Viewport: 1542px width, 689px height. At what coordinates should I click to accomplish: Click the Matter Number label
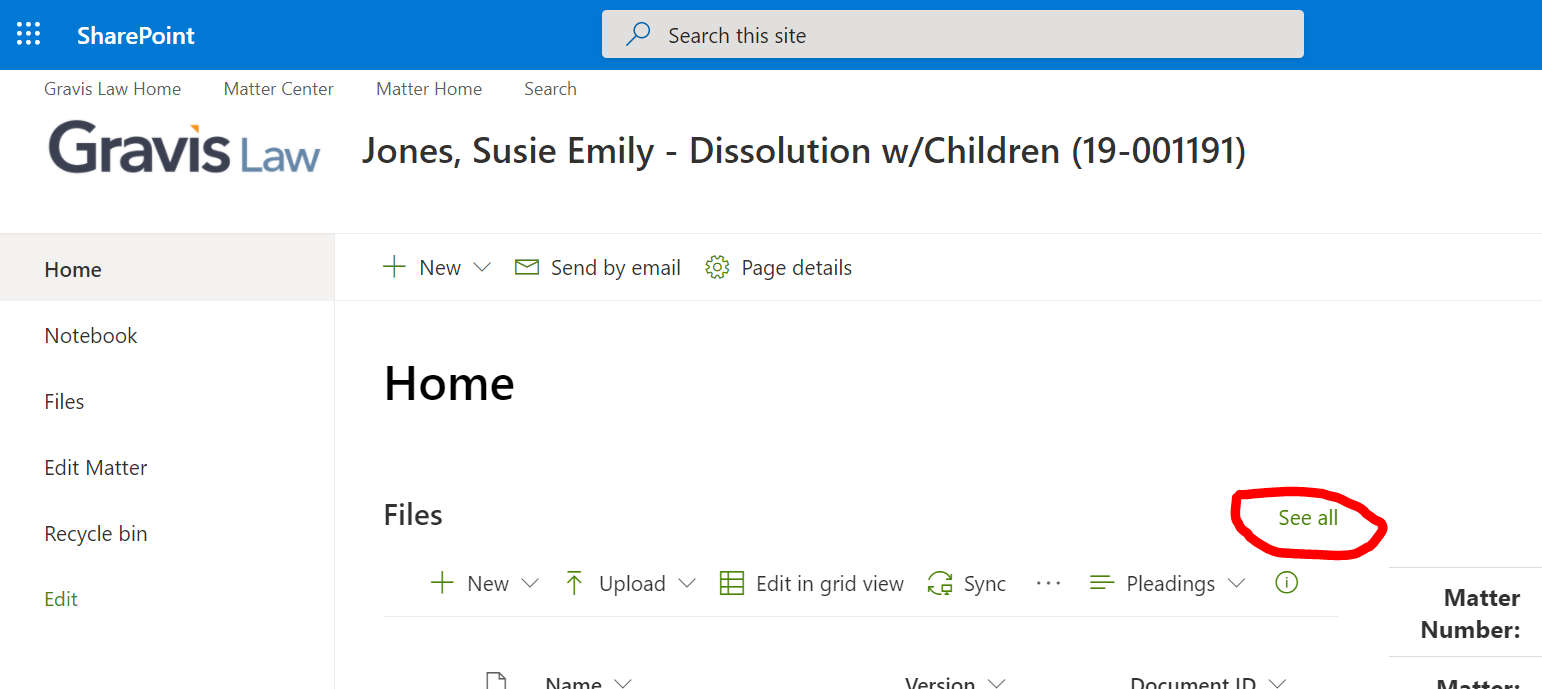(x=1470, y=614)
